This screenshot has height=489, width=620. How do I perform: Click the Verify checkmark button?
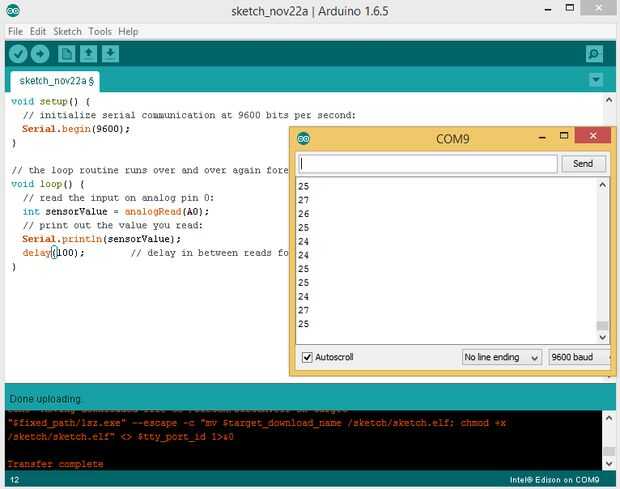[18, 54]
